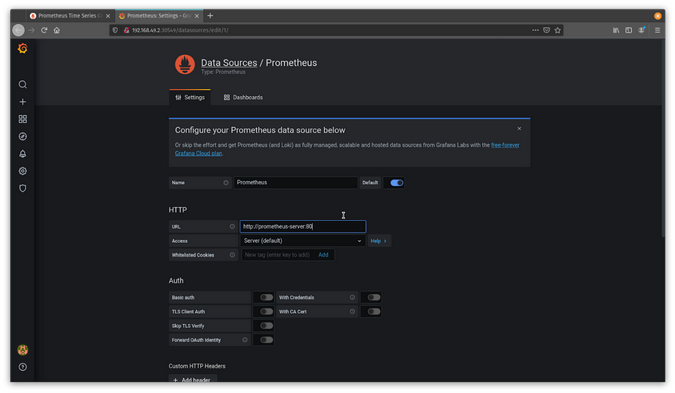Open the Grafana home logo
Image resolution: width=675 pixels, height=393 pixels.
tap(23, 48)
